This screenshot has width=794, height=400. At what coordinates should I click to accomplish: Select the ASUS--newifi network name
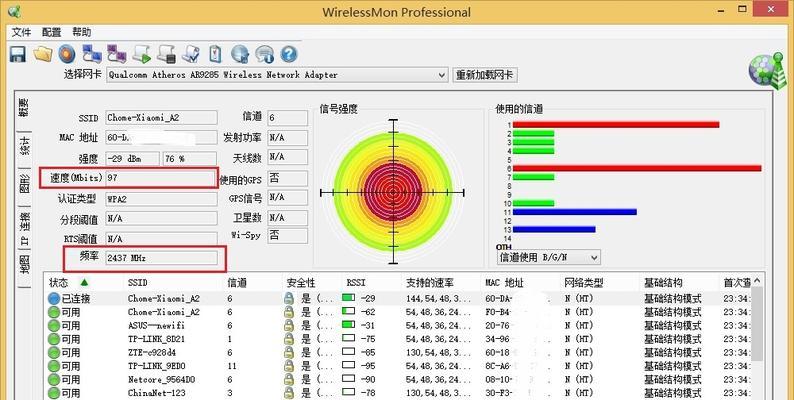[x=156, y=326]
